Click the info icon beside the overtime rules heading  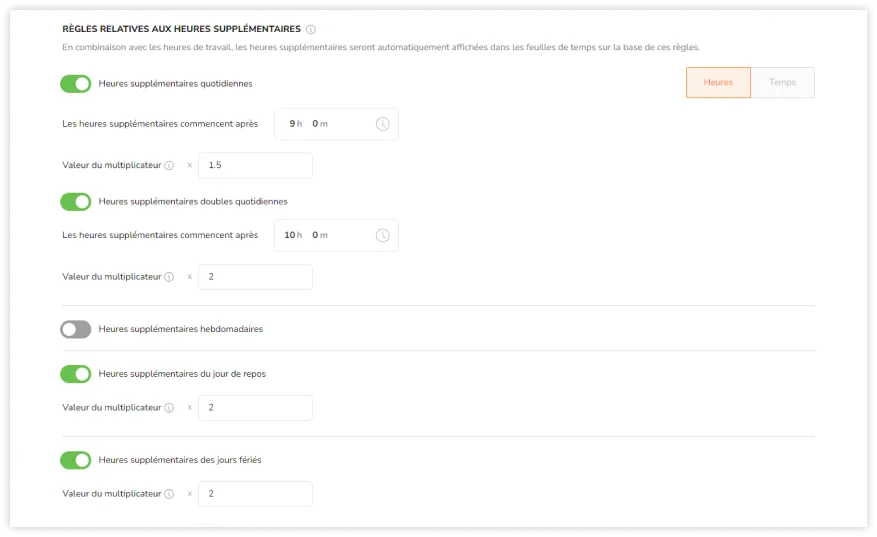coord(311,29)
